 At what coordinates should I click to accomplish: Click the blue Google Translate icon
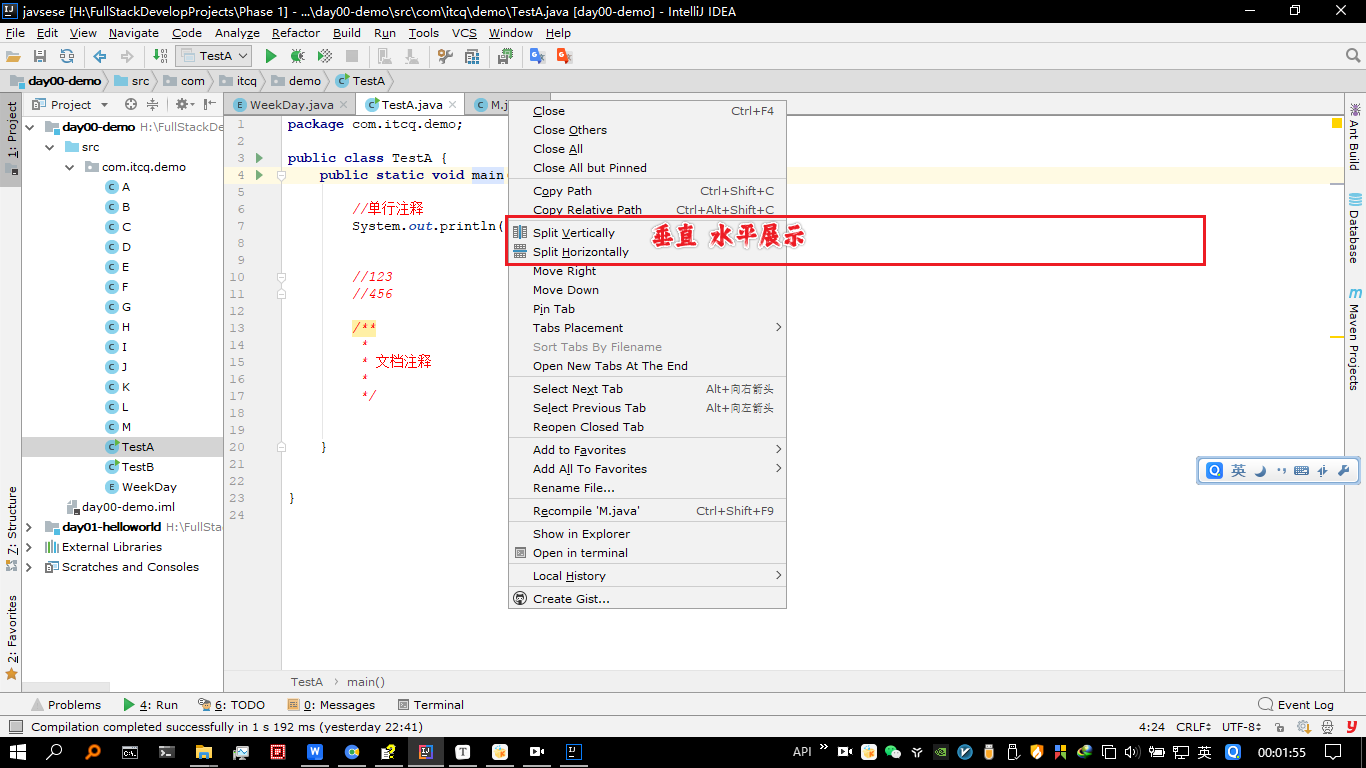[537, 56]
